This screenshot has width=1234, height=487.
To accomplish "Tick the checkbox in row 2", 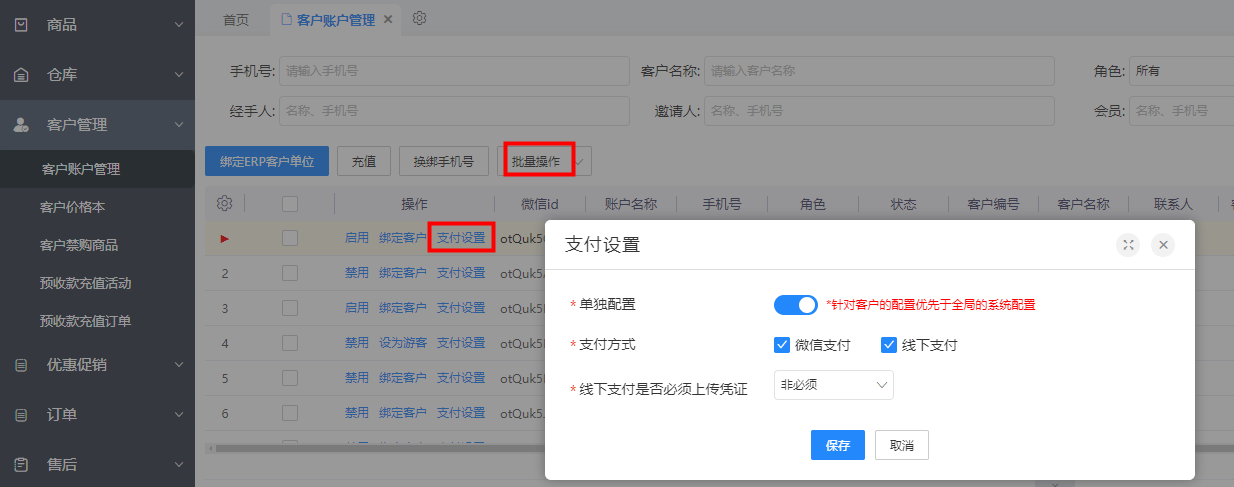I will [290, 273].
